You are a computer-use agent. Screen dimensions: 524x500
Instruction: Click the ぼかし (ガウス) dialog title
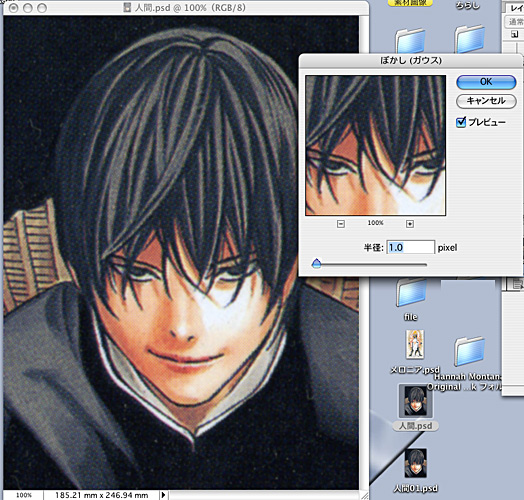[x=411, y=60]
